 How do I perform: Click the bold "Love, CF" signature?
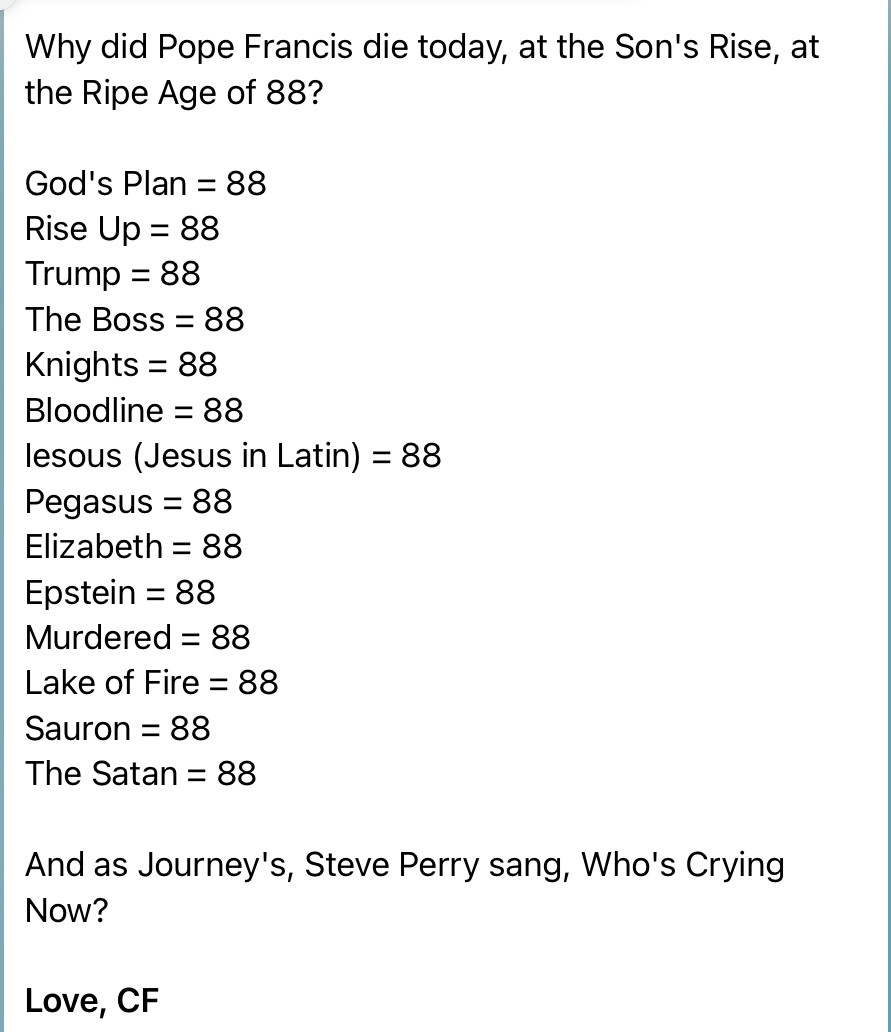[92, 1001]
